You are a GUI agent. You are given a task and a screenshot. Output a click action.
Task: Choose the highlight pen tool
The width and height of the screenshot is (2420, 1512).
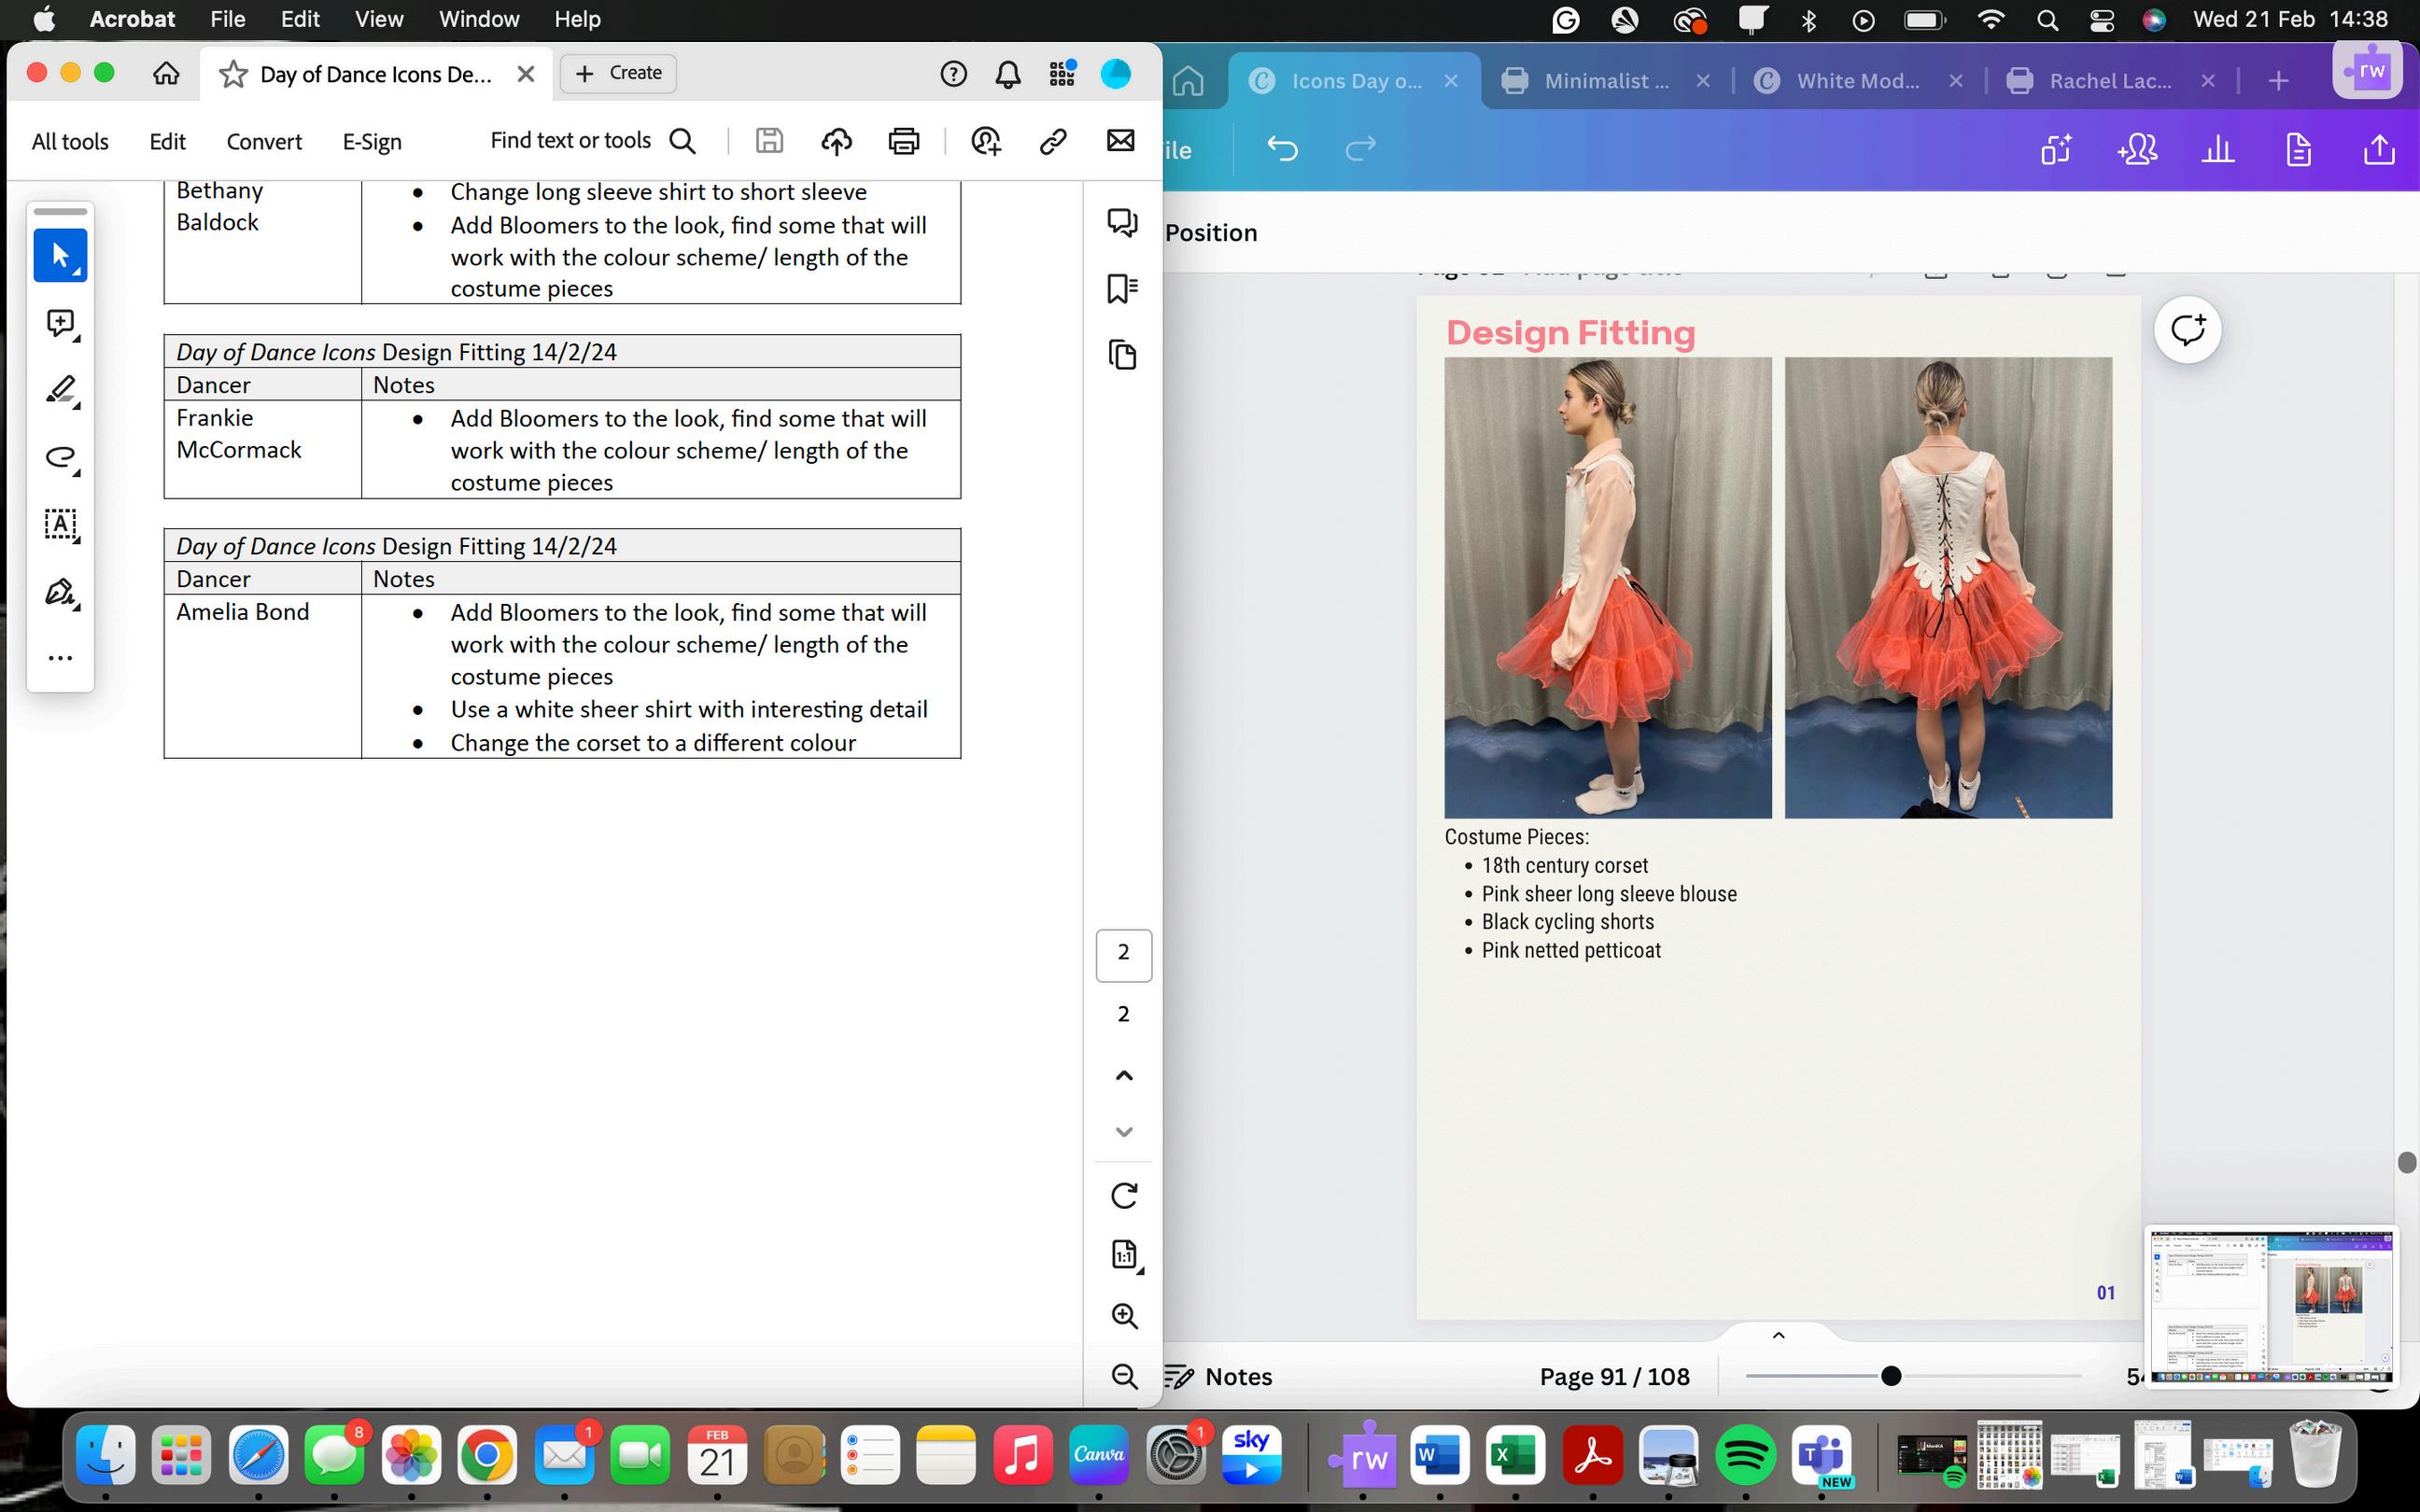60,390
